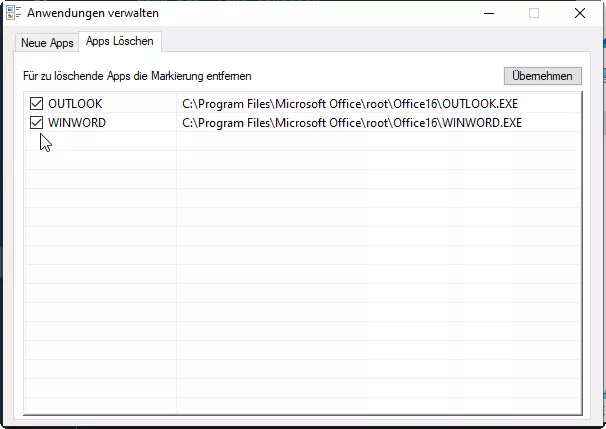Click the greyed-out maximize button
Viewport: 606px width, 429px height.
(534, 13)
